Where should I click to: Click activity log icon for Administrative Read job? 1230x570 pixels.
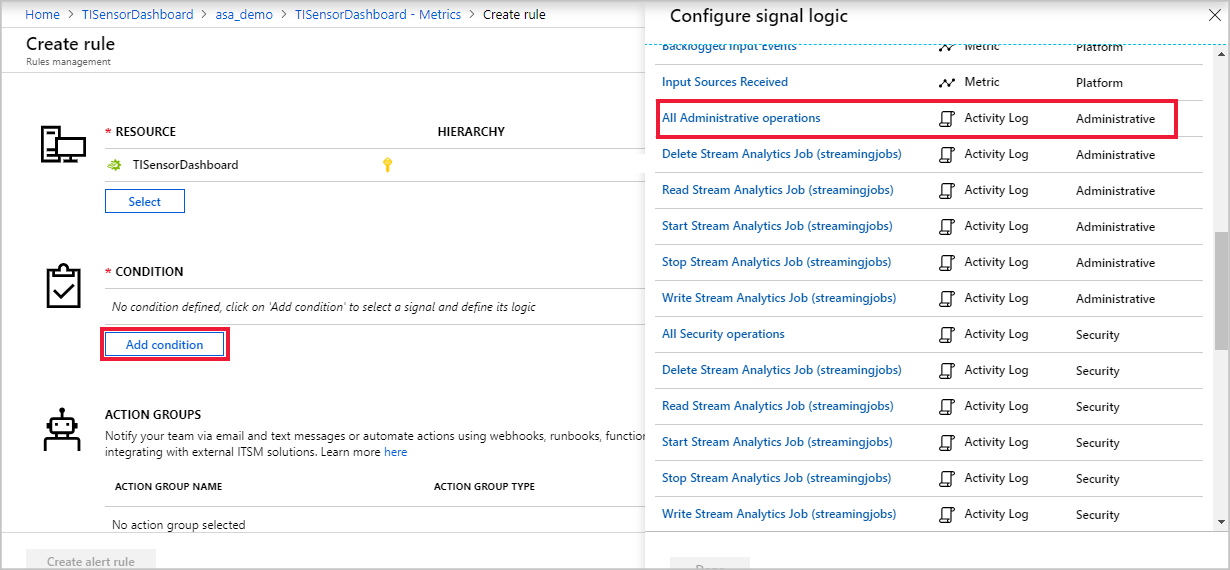[946, 191]
